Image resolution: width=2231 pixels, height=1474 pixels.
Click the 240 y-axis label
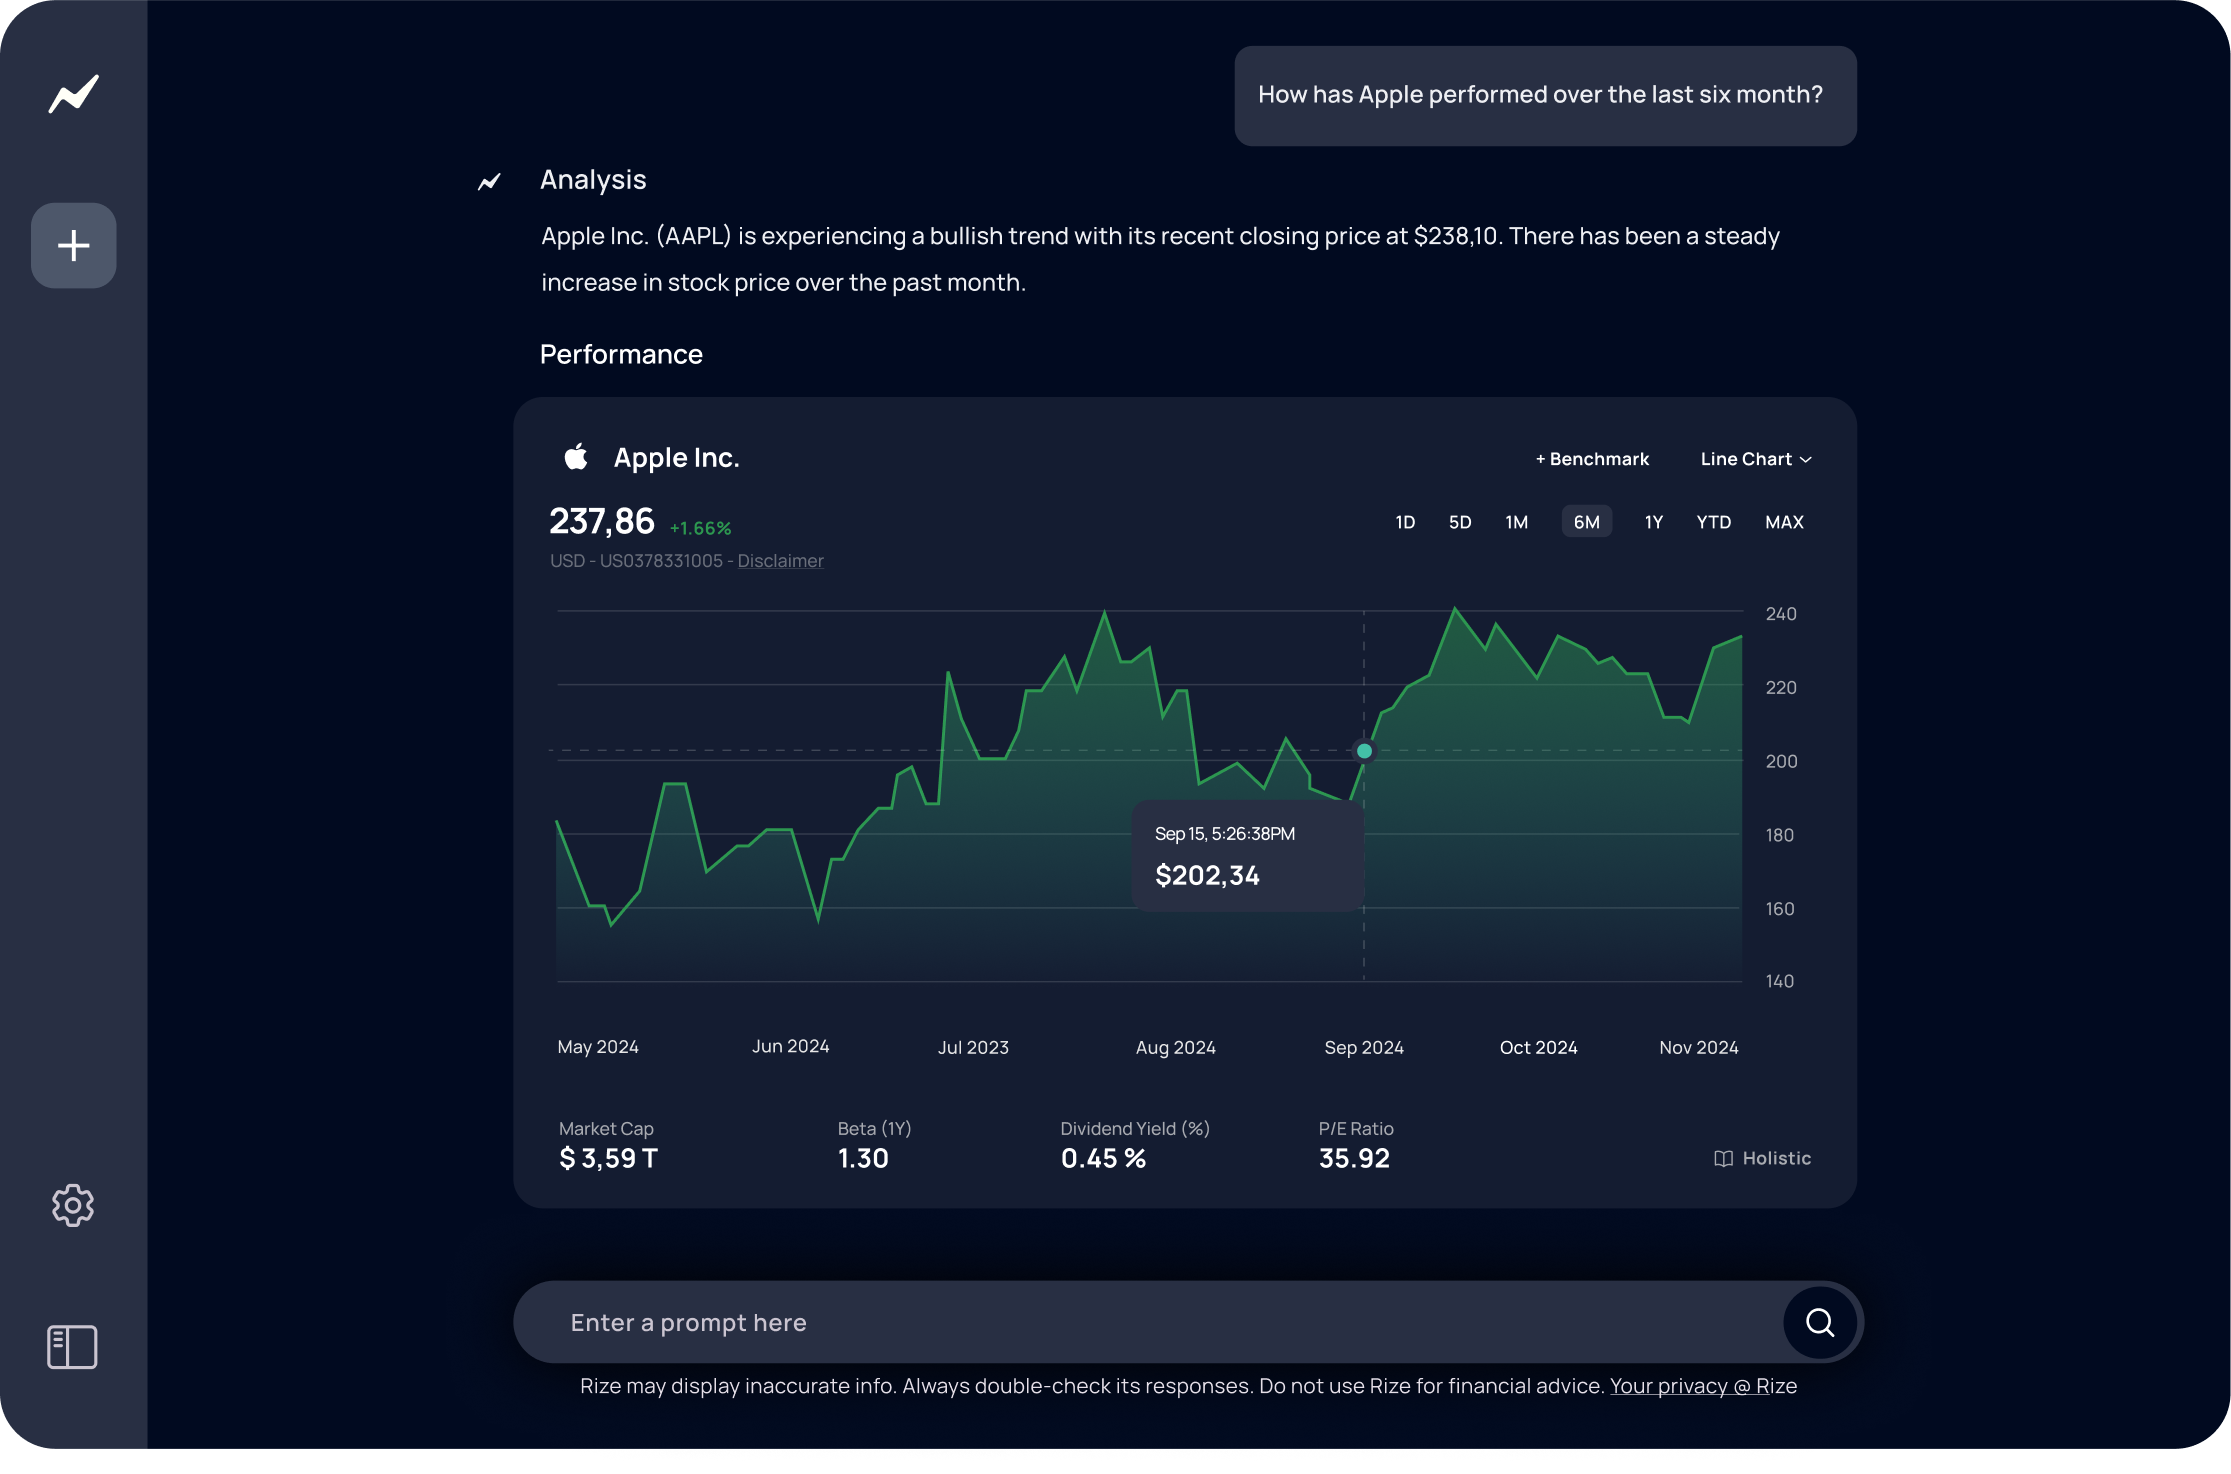click(1781, 614)
